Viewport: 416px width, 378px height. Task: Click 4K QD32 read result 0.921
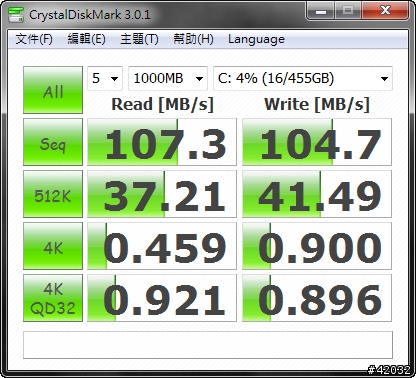click(x=162, y=298)
